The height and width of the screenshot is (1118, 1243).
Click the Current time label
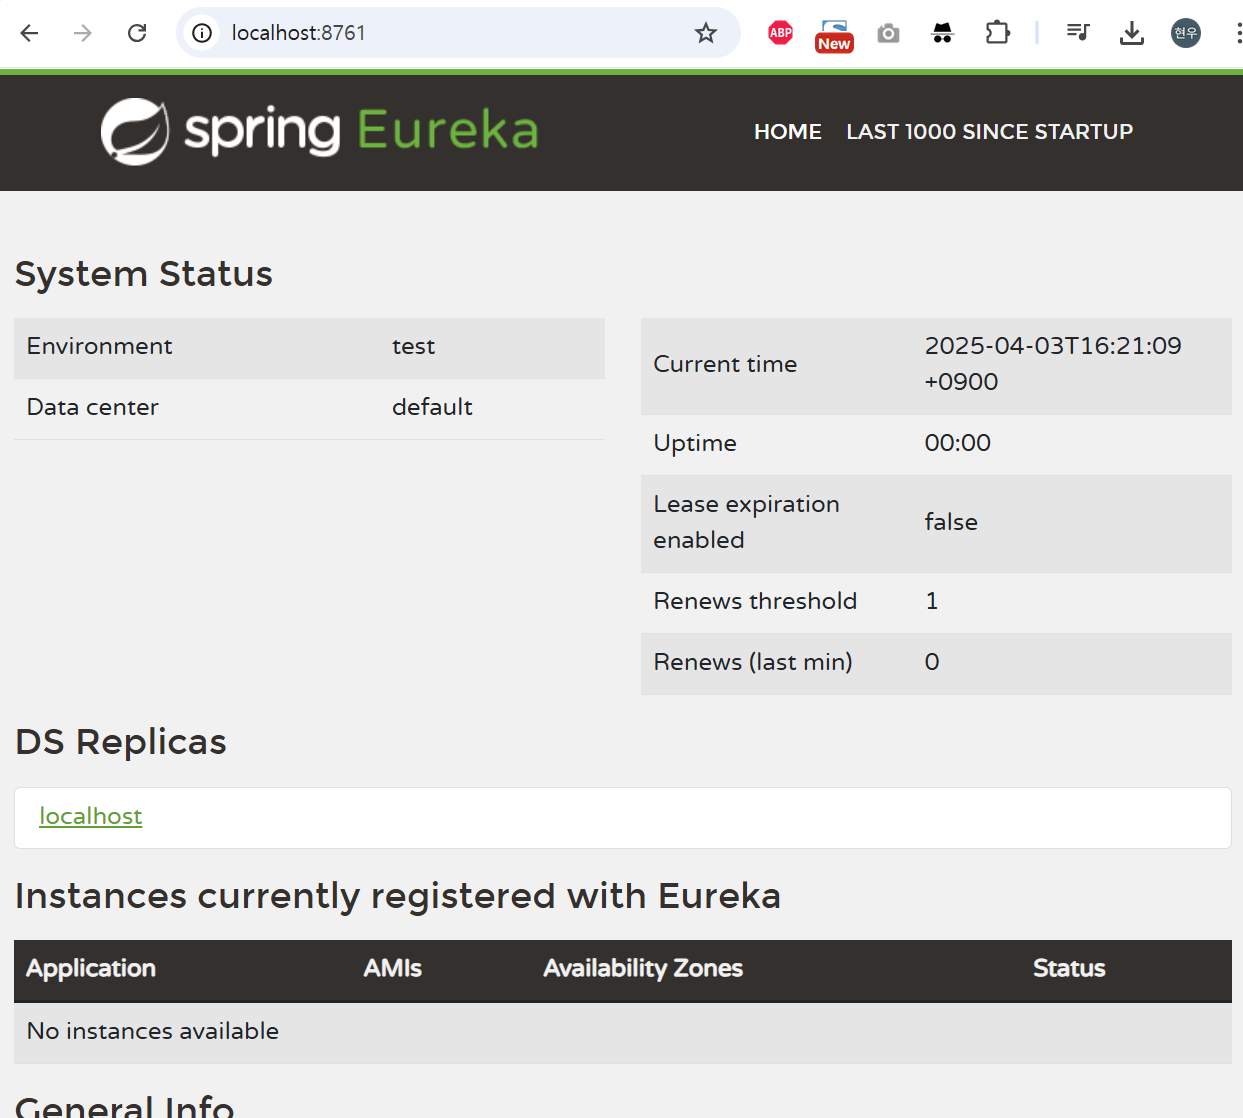click(x=725, y=364)
